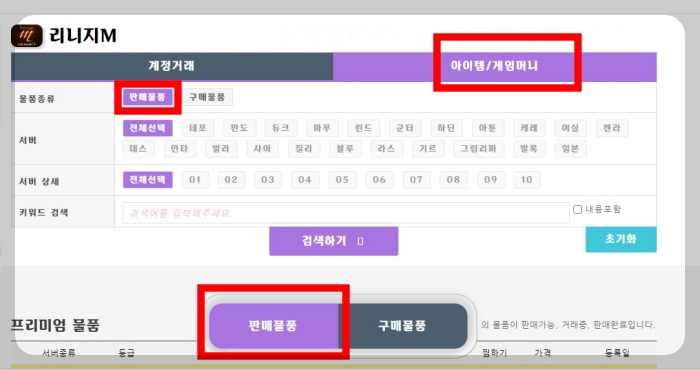Select the 일본 server
The width and height of the screenshot is (700, 370).
571,149
